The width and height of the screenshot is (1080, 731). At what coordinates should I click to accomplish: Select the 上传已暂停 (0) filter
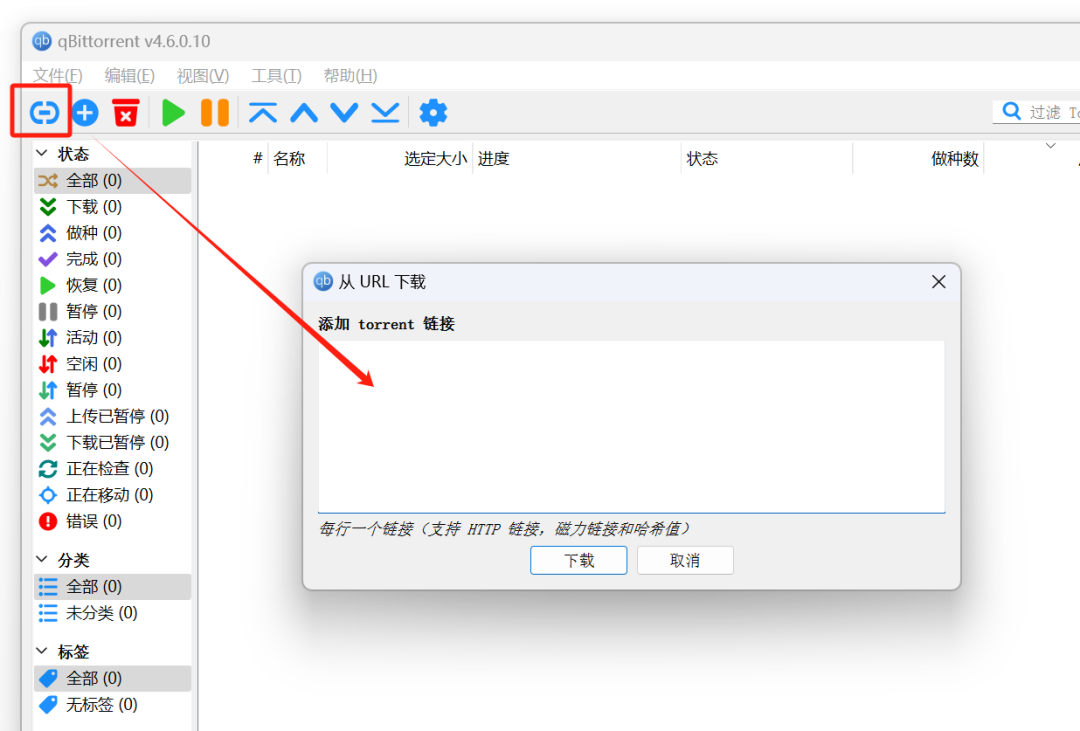click(113, 416)
